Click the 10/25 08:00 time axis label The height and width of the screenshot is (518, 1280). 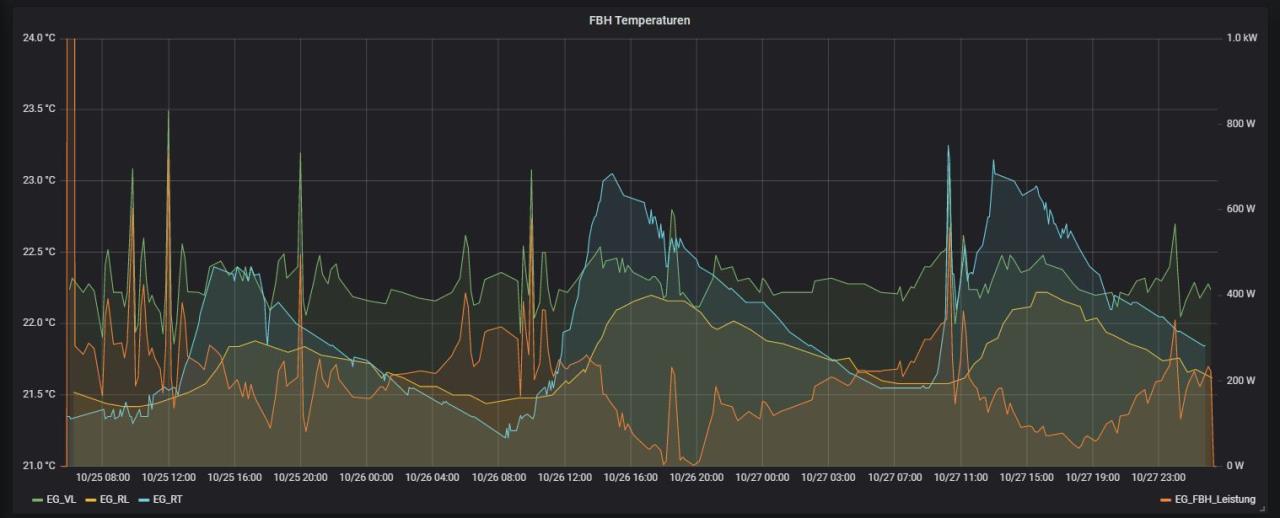103,478
